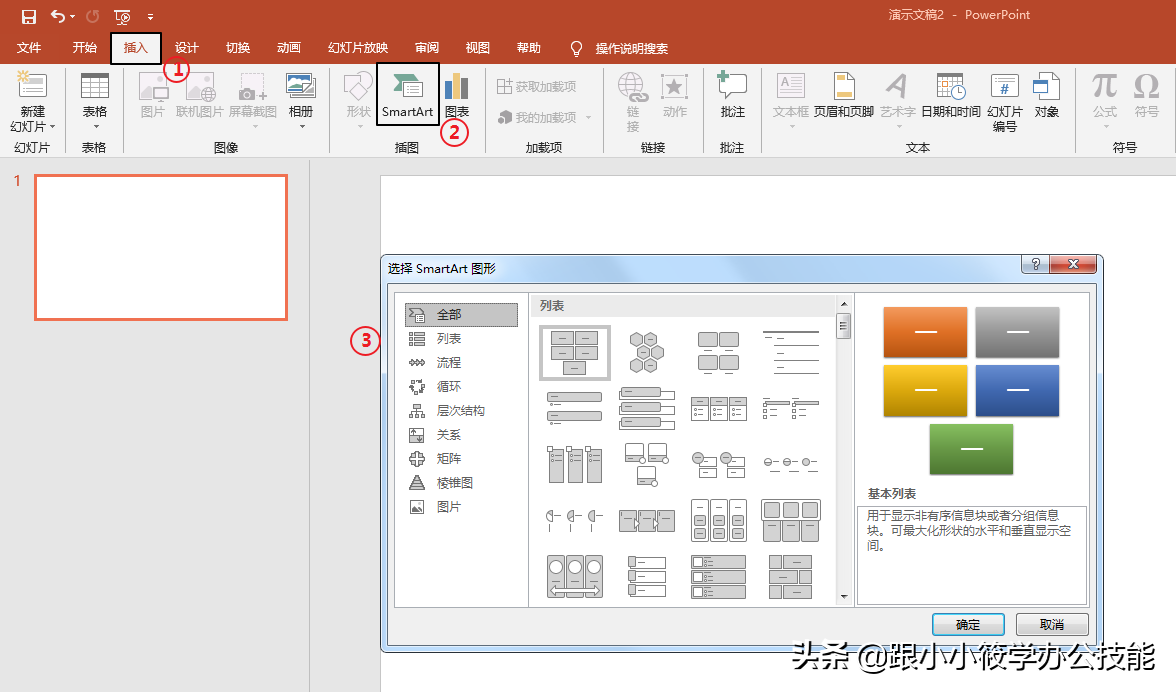
Task: Choose the lined list SmartArt layout
Action: pyautogui.click(x=790, y=352)
